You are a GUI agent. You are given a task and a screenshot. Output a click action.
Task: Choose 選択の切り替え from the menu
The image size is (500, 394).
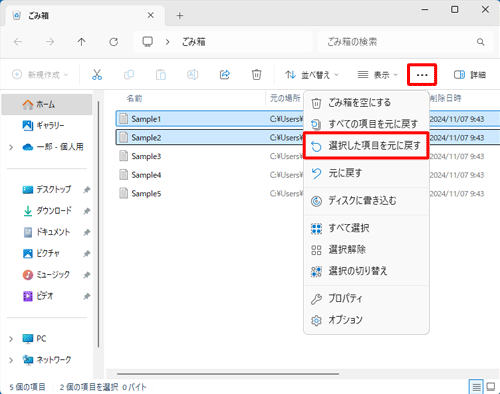(366, 271)
